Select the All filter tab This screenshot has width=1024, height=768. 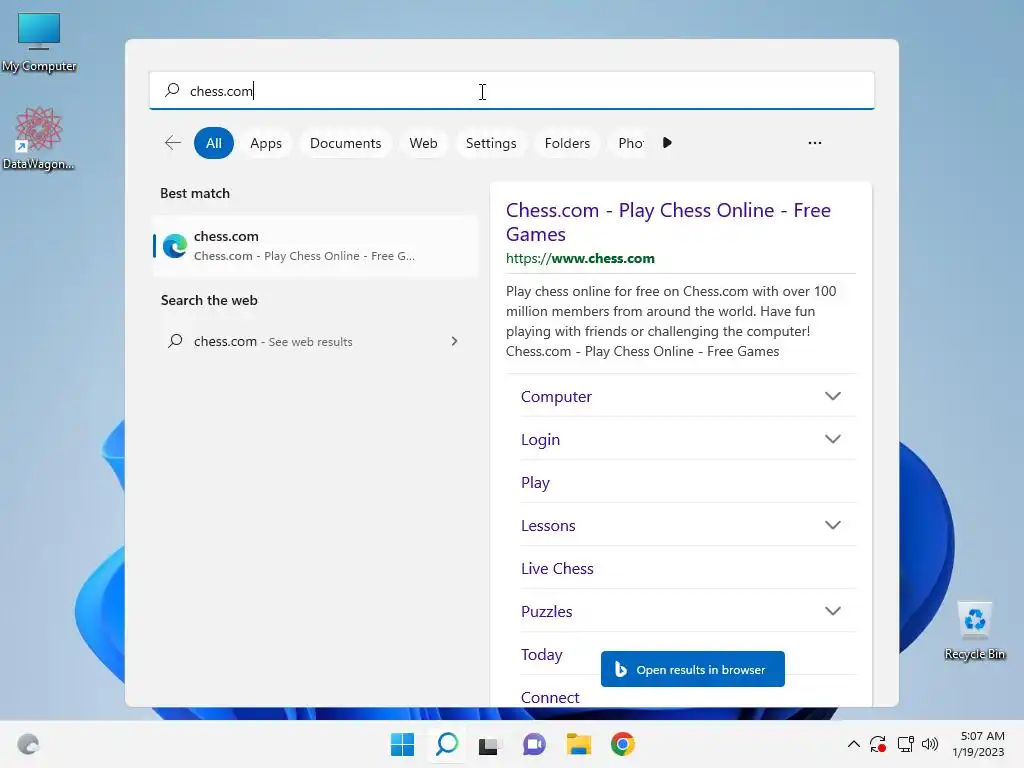[214, 143]
